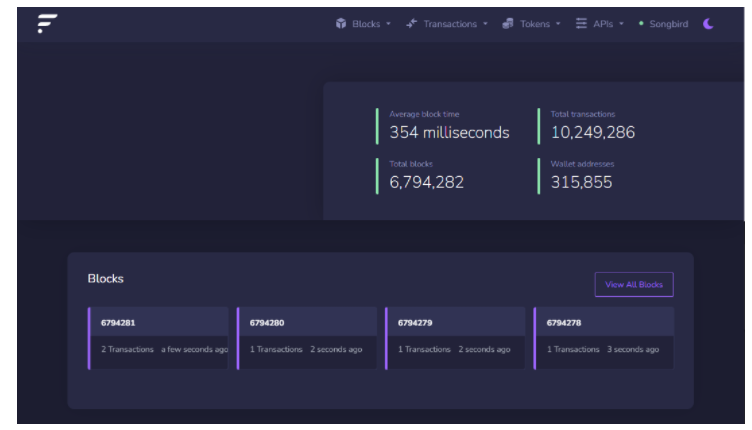Toggle dark mode with the moon icon
This screenshot has height=430, width=752.
click(x=709, y=24)
